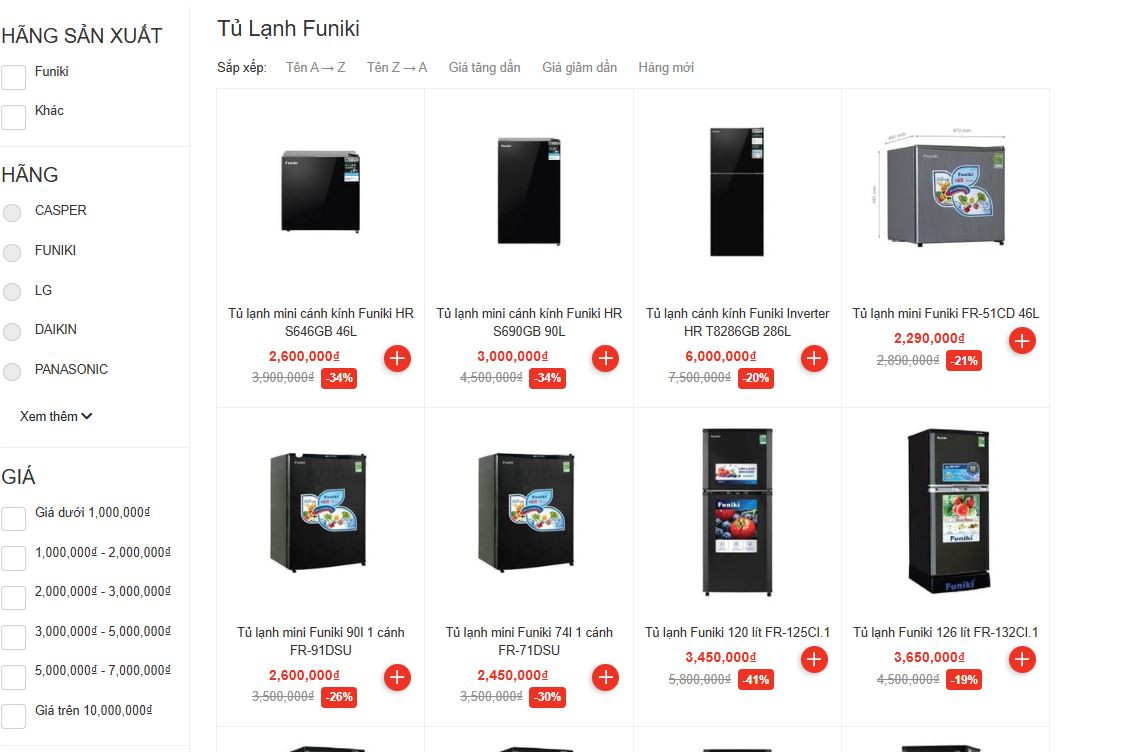
Task: Open Tủ lạnh Funiki 126 lít FR-132CI.1 title
Action: (x=945, y=632)
